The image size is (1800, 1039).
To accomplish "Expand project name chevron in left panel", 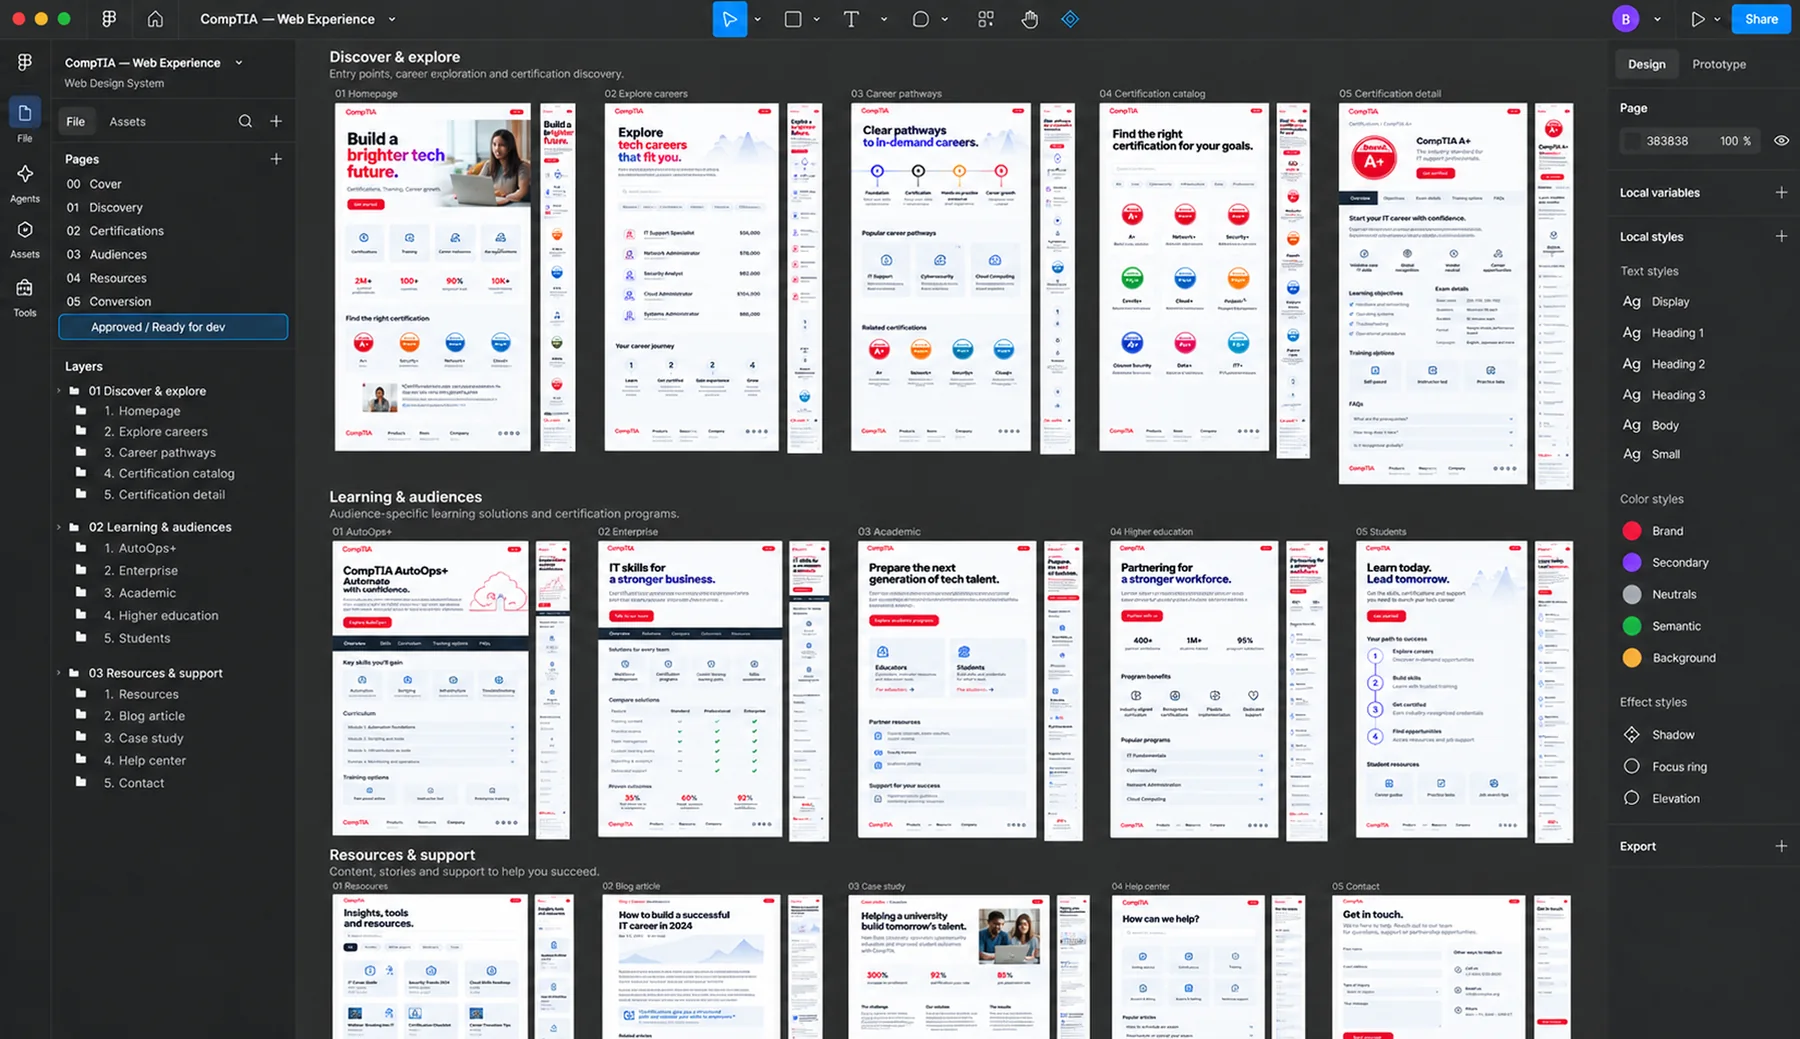I will (x=239, y=62).
